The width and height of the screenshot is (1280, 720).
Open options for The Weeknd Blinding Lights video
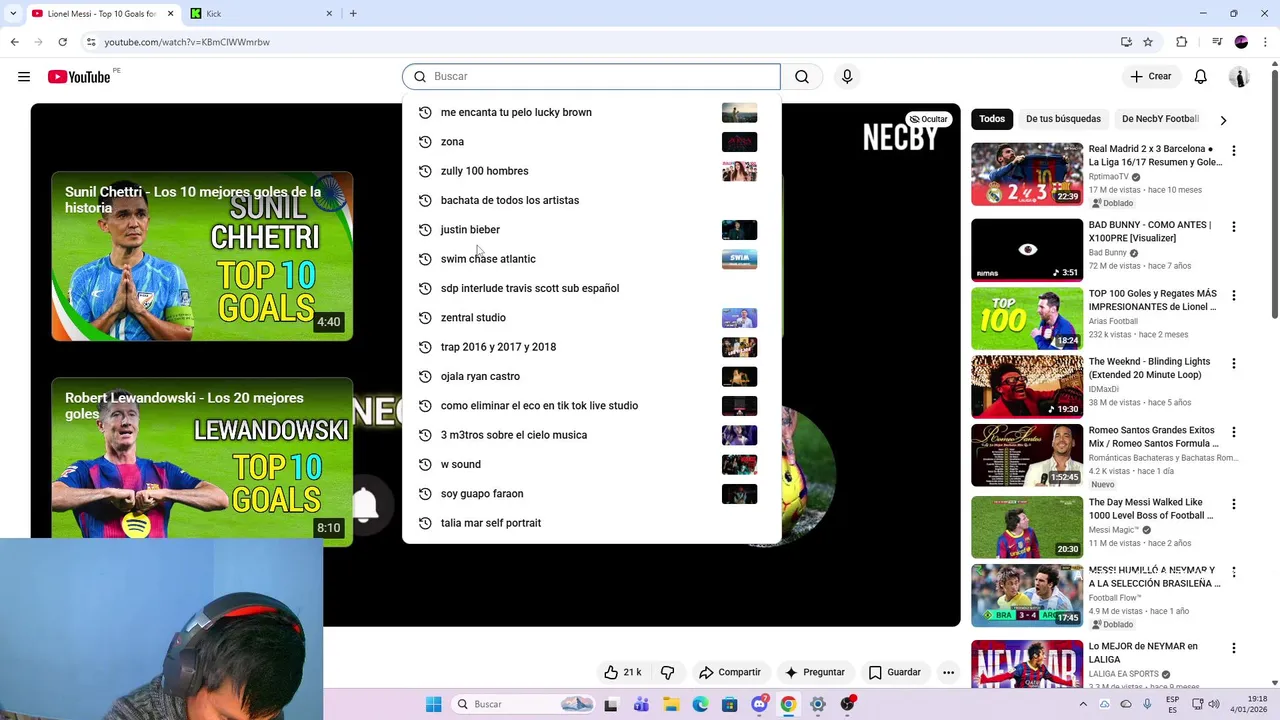coord(1233,364)
